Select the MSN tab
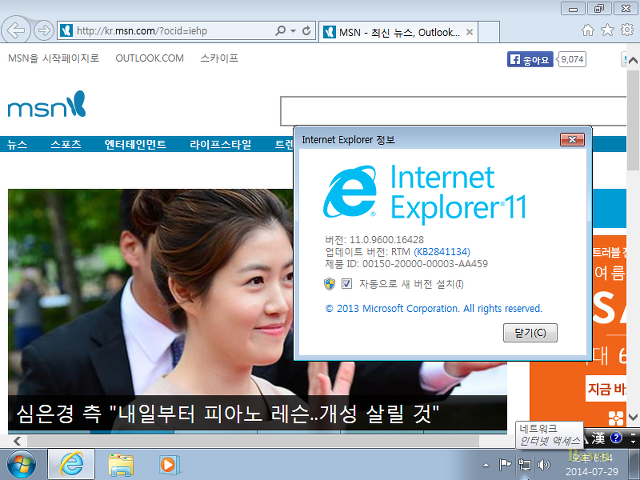Image resolution: width=640 pixels, height=480 pixels. coord(398,32)
